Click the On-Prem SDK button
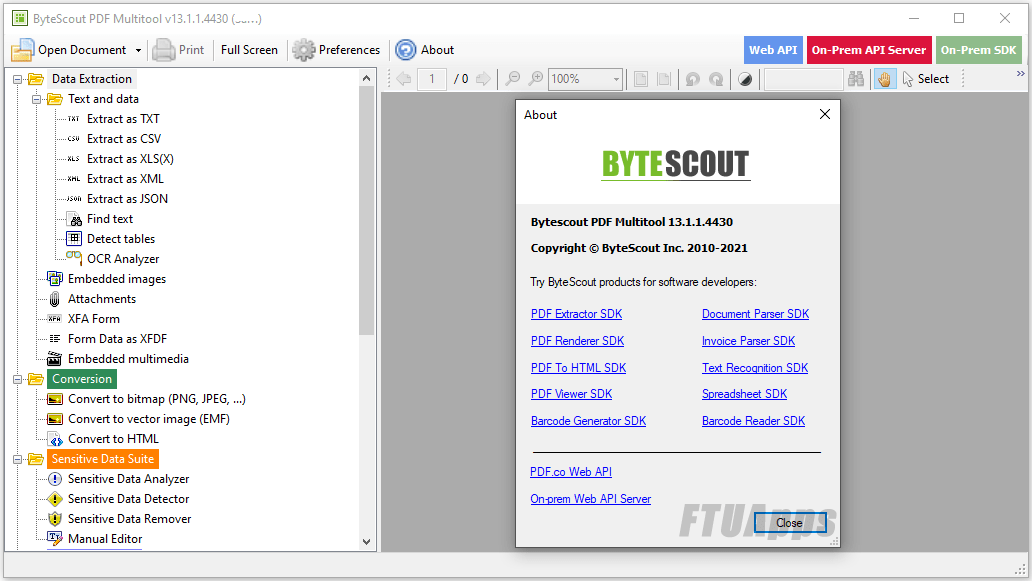The width and height of the screenshot is (1032, 581). click(x=979, y=50)
